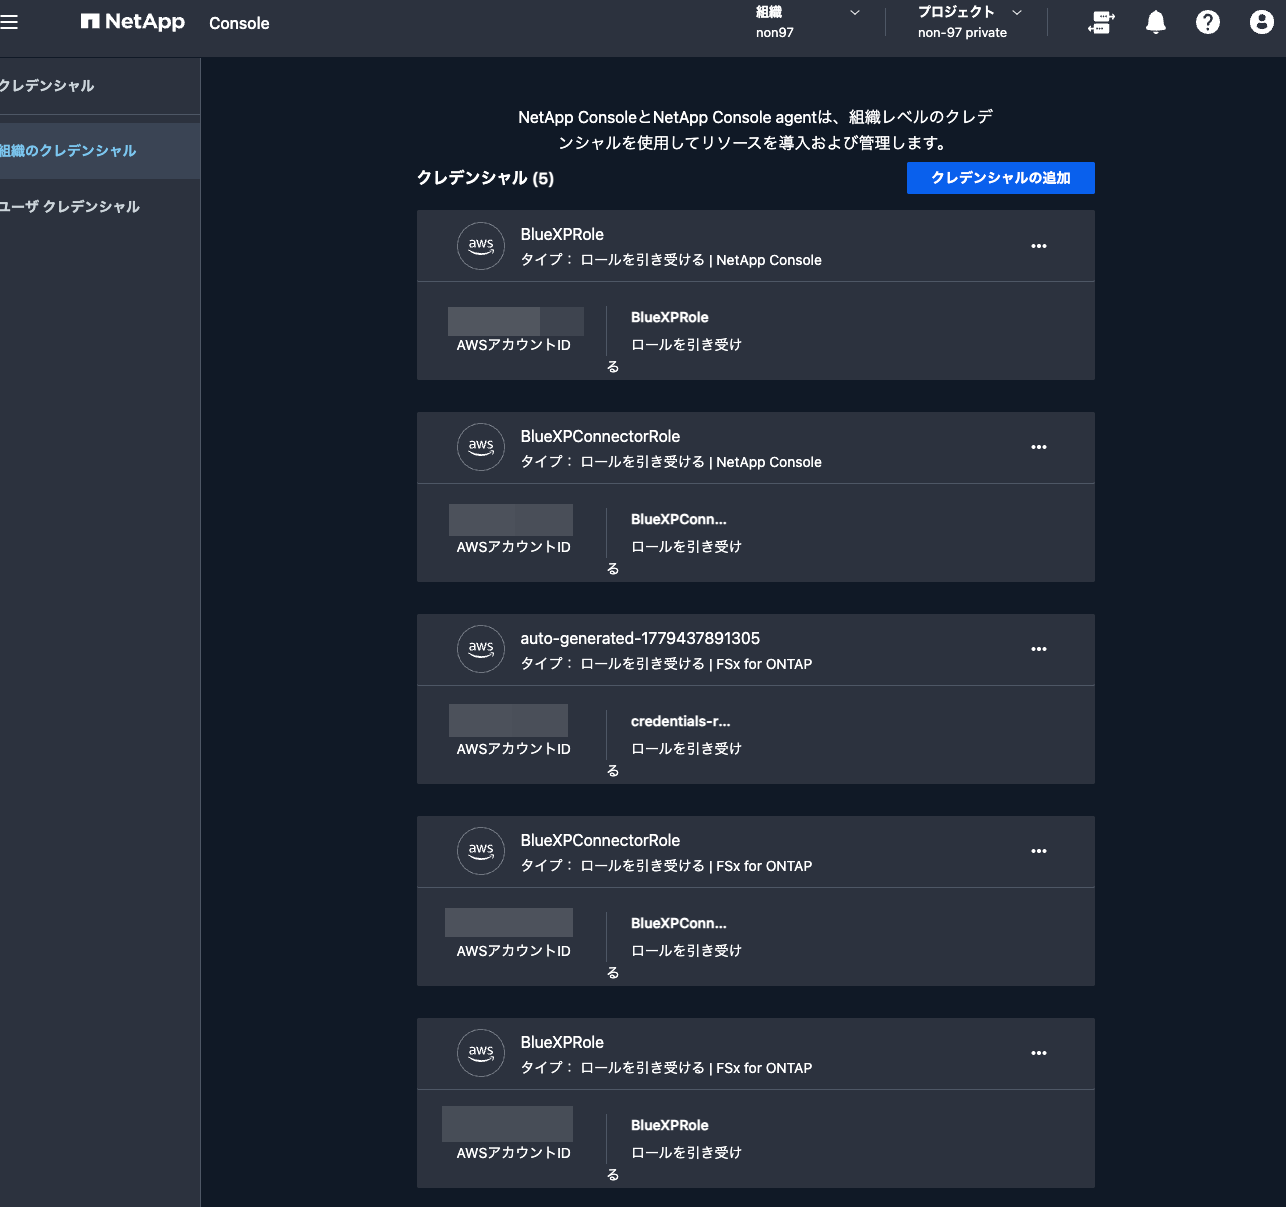Click BlueXPConn... role name in the FSx for ONTAP card
The height and width of the screenshot is (1207, 1286).
click(679, 923)
